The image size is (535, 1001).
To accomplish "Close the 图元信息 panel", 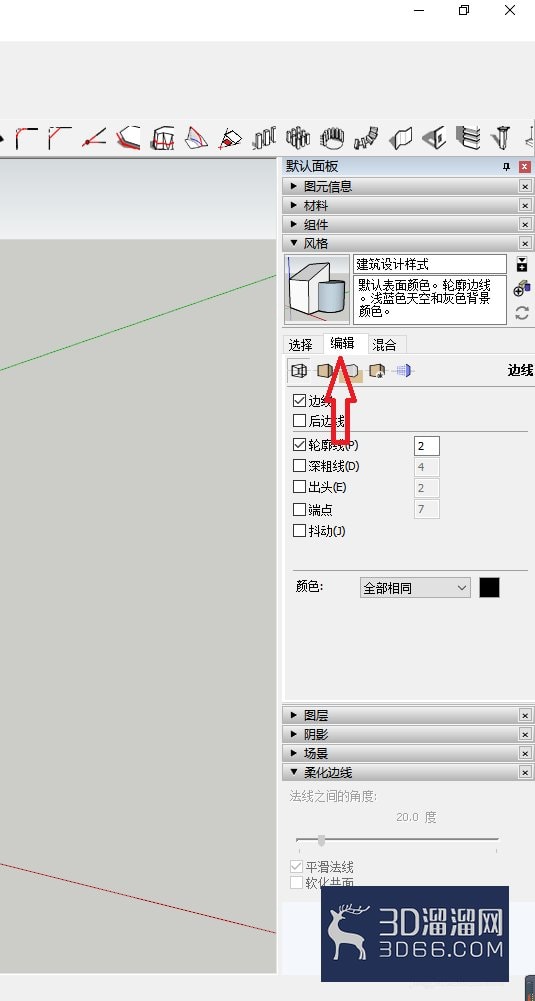I will click(x=525, y=186).
